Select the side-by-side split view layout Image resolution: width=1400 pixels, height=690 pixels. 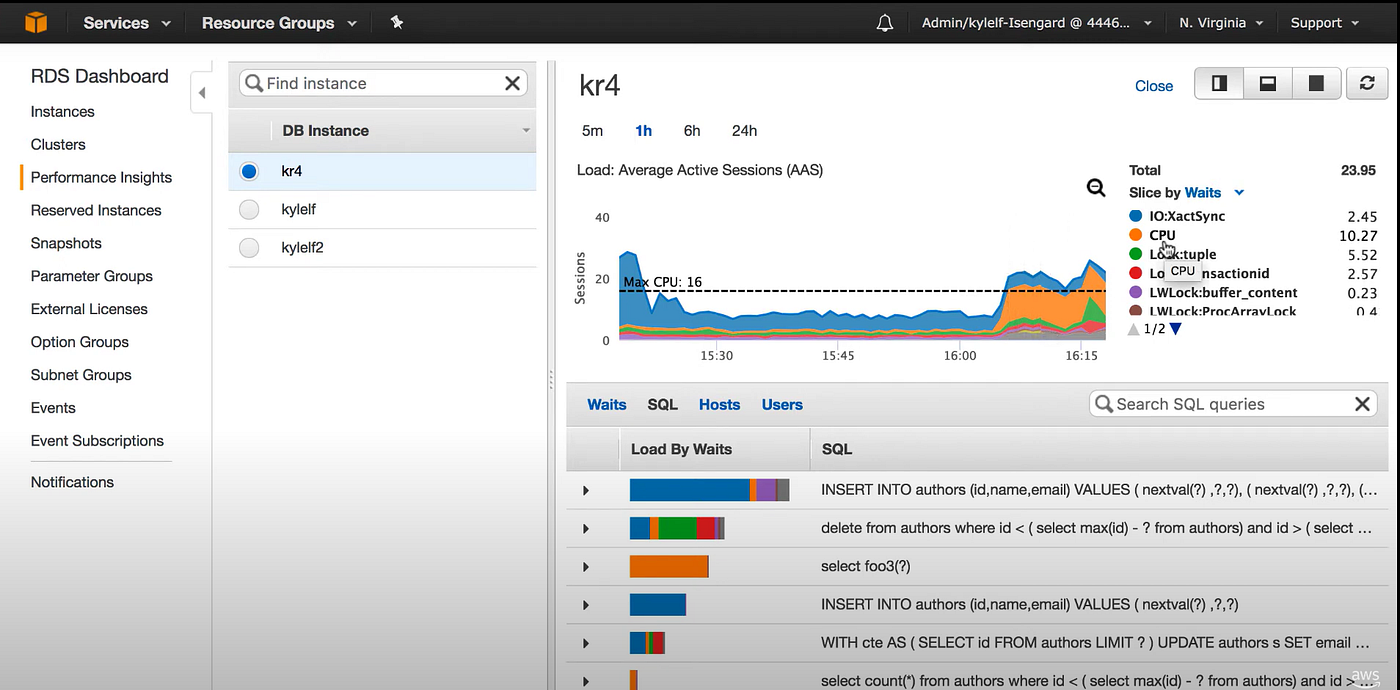point(1217,83)
